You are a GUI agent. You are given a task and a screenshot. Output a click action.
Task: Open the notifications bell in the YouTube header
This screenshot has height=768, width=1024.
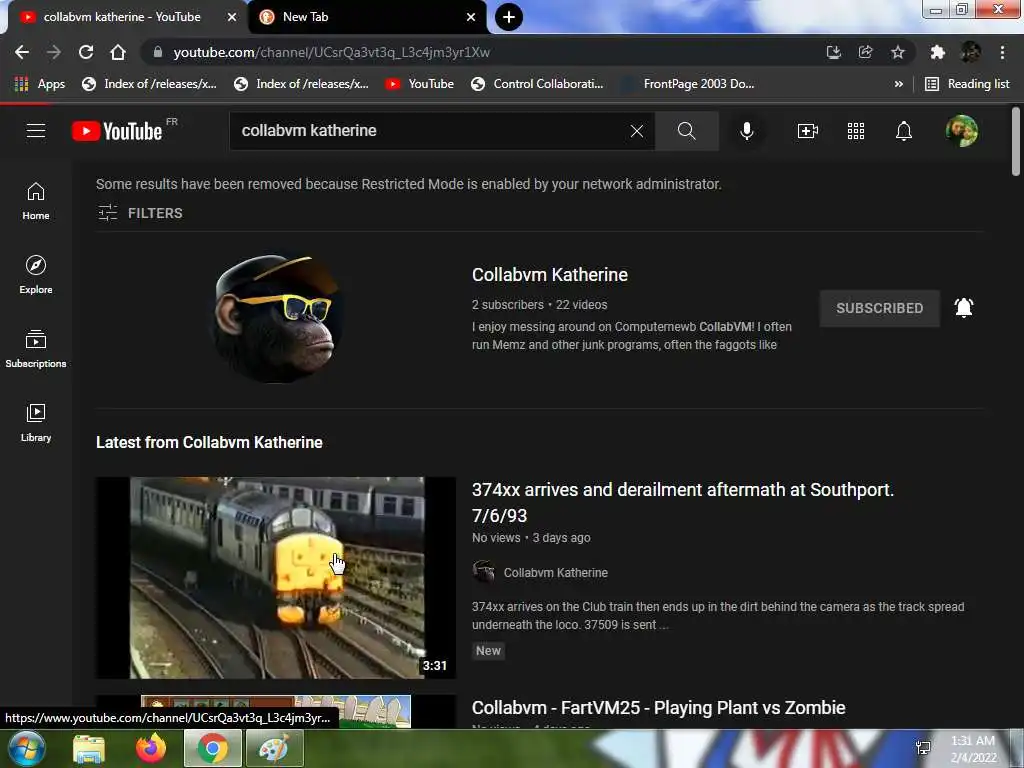pos(904,131)
